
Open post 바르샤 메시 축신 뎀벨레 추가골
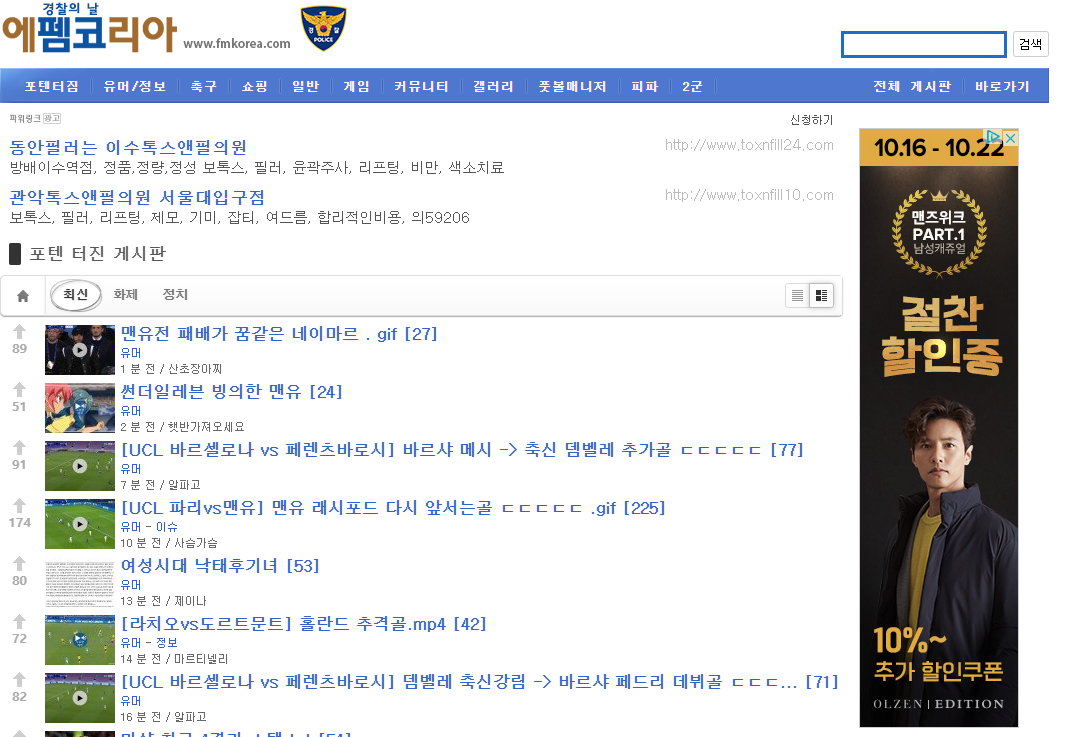click(x=462, y=450)
